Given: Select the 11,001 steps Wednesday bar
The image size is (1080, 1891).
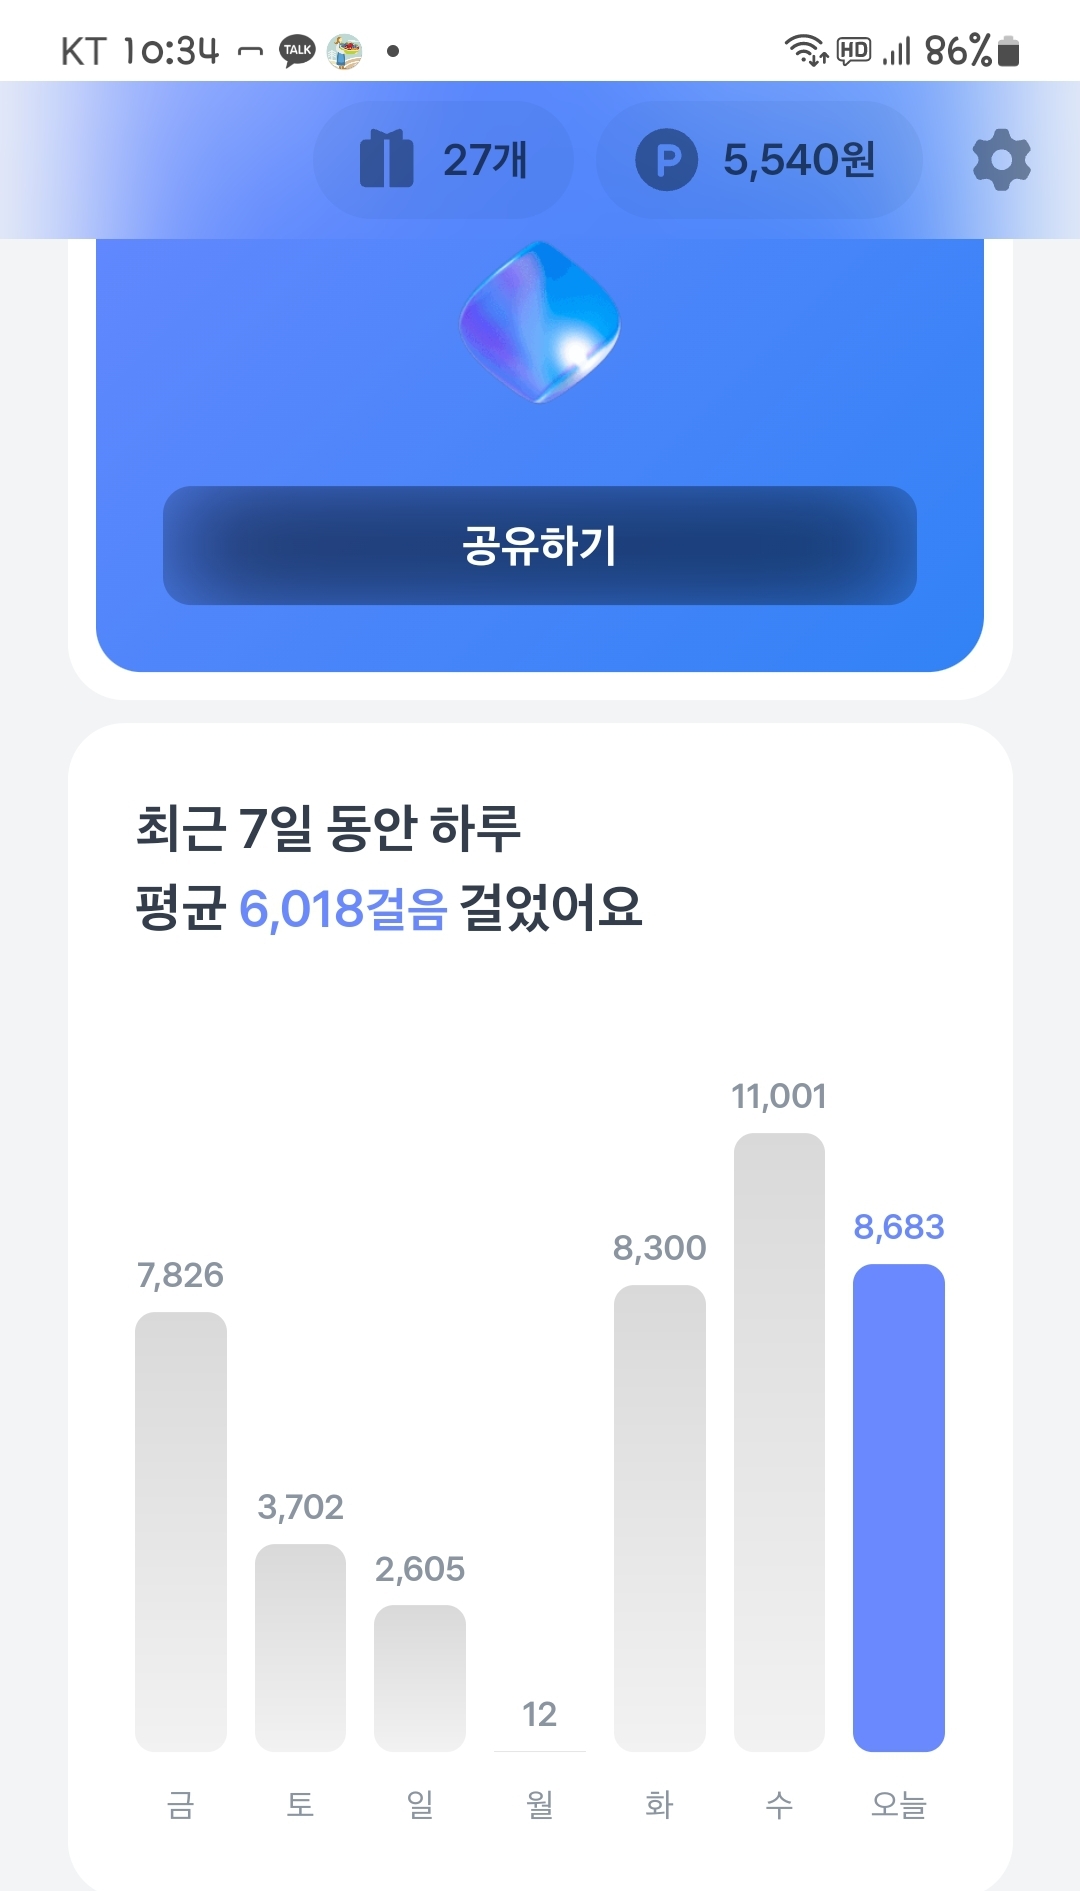Looking at the screenshot, I should (779, 1441).
